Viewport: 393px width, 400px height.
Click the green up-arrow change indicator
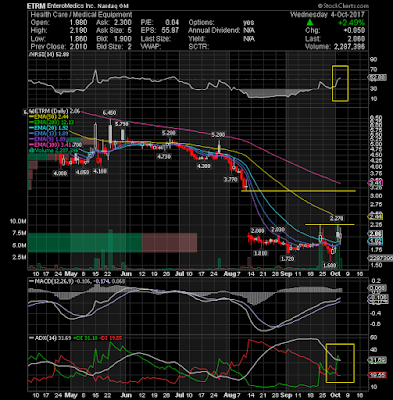pyautogui.click(x=310, y=23)
